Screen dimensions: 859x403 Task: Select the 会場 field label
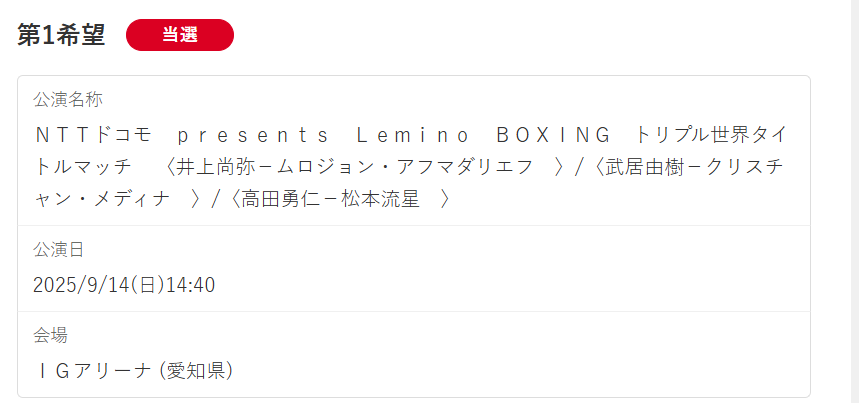pyautogui.click(x=50, y=335)
